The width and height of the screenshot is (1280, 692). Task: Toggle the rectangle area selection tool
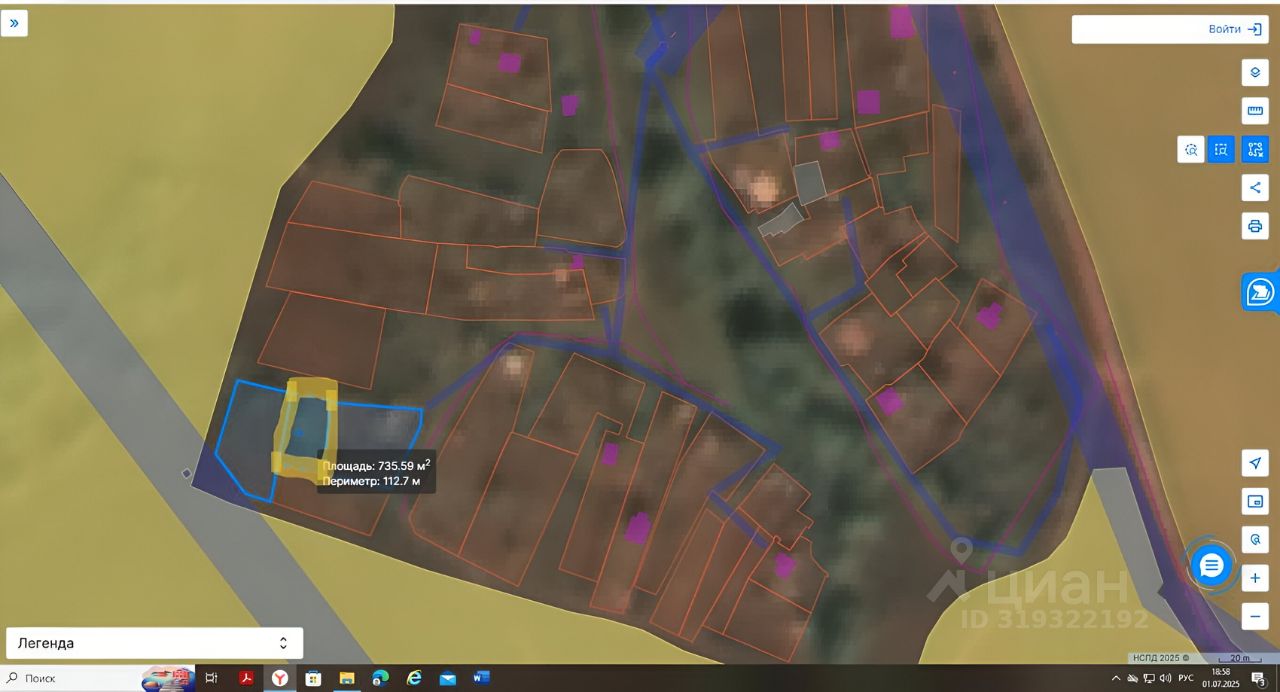tap(1221, 150)
